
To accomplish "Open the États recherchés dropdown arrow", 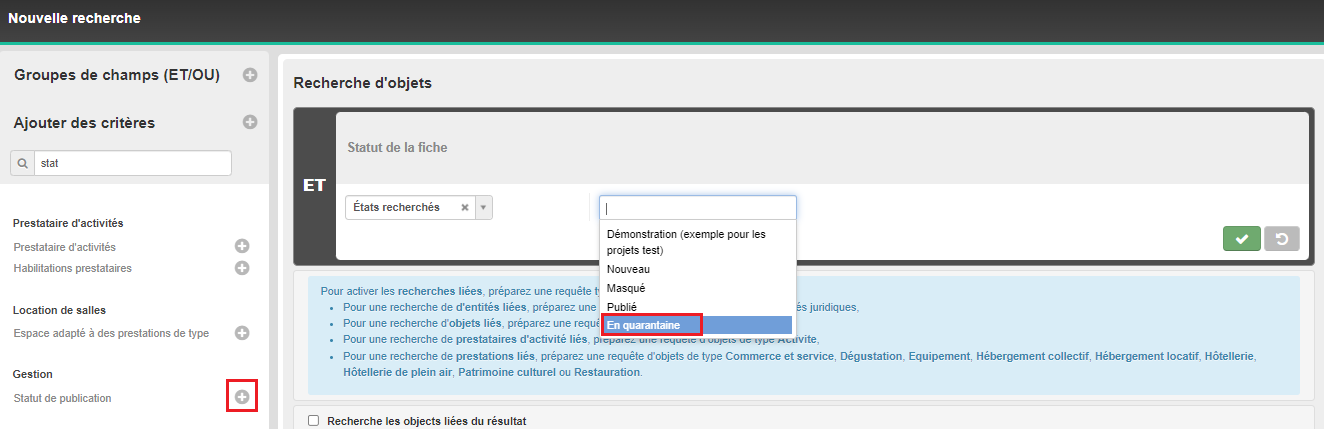I will (x=484, y=208).
